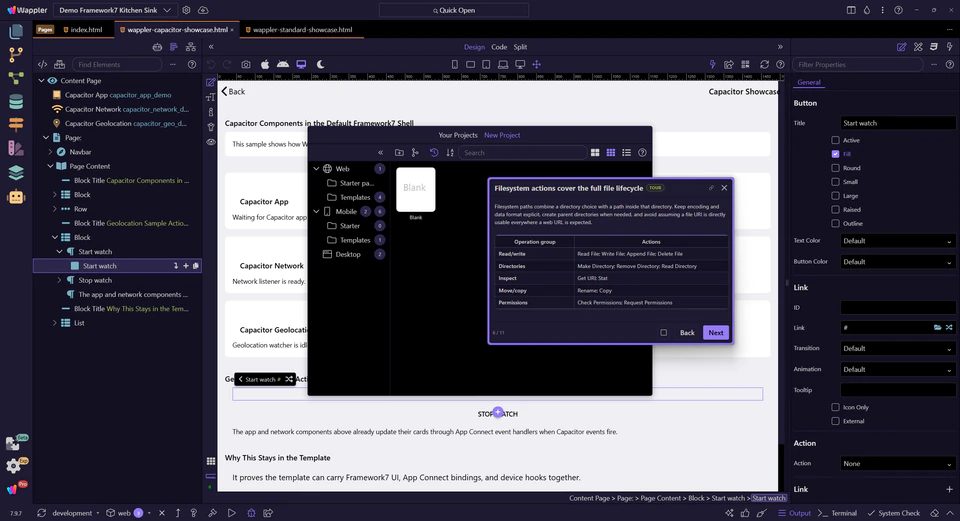The width and height of the screenshot is (960, 521).
Task: Enable the External link checkbox
Action: pos(835,421)
